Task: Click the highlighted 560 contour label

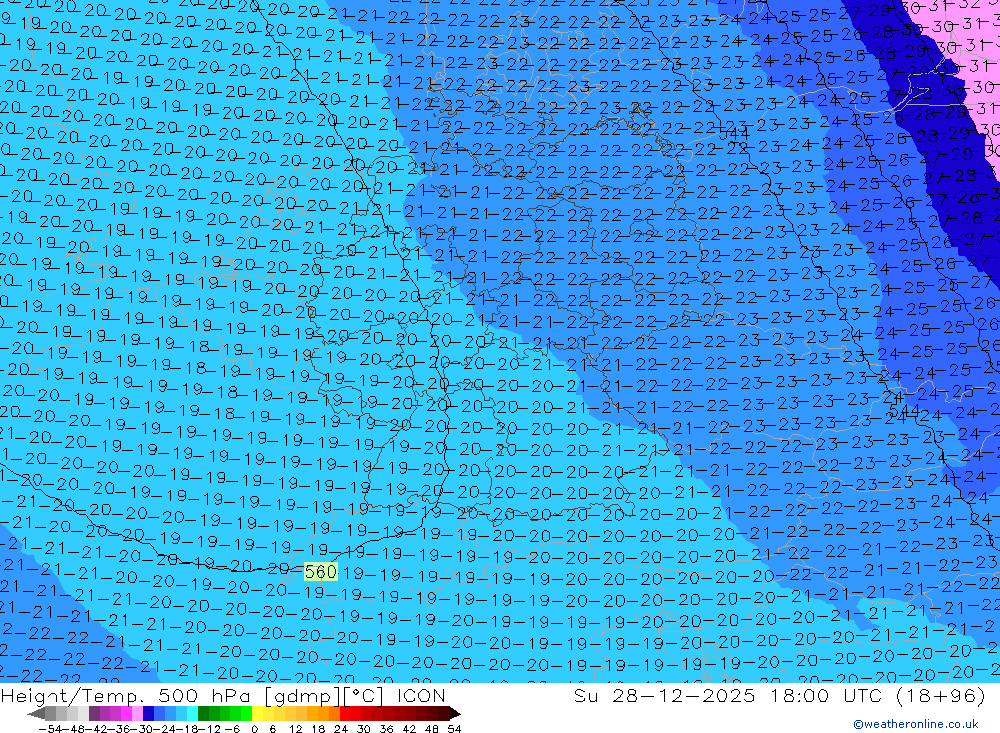Action: (x=320, y=572)
